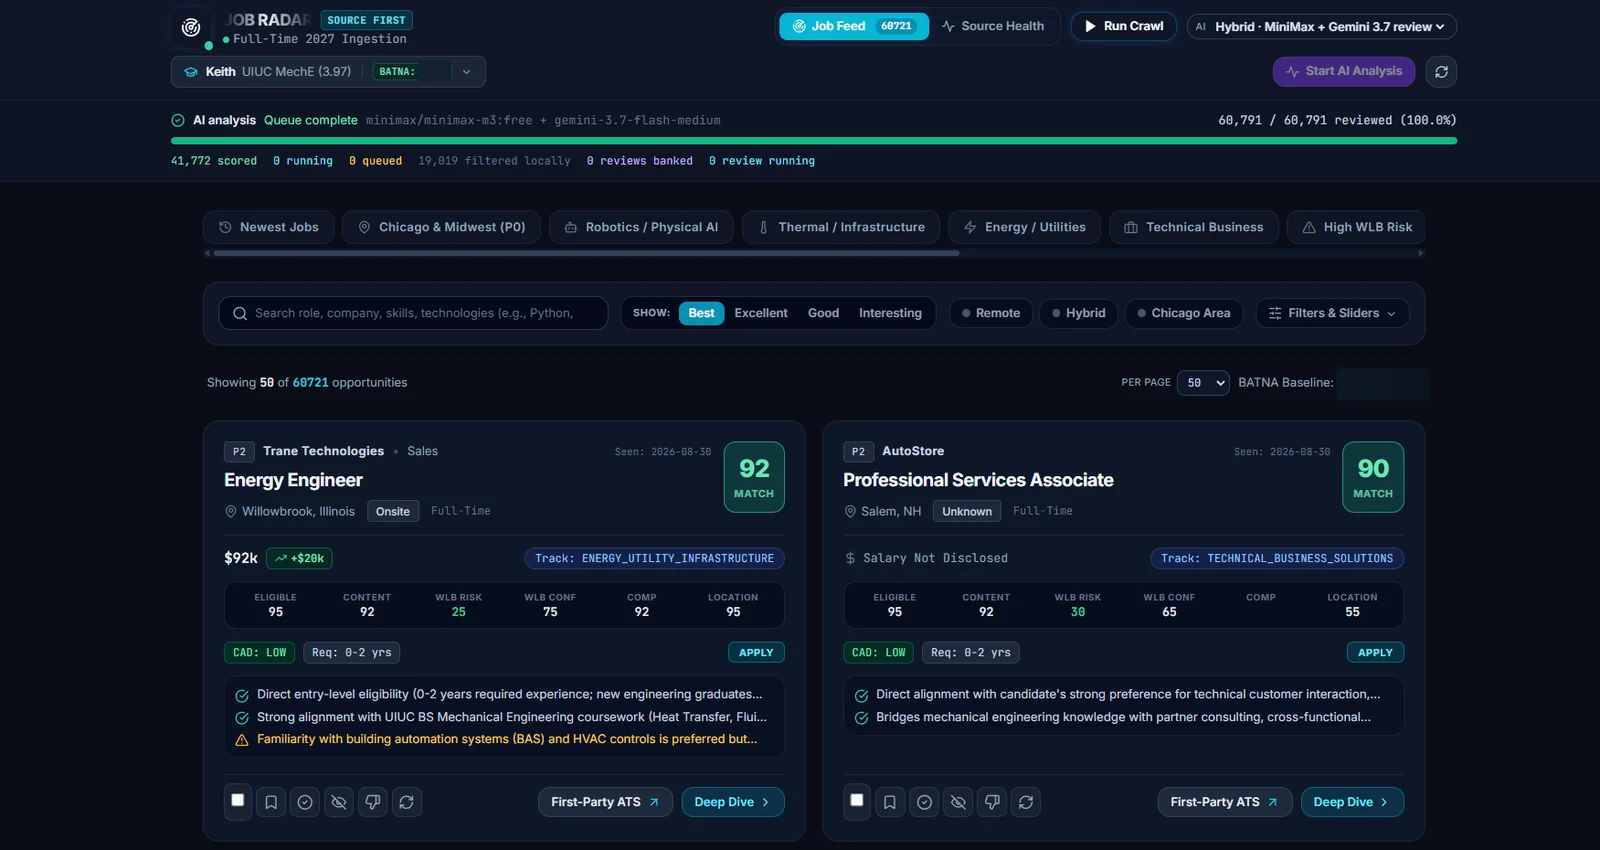The height and width of the screenshot is (850, 1600).
Task: Click the search magnifier icon
Action: (x=240, y=313)
